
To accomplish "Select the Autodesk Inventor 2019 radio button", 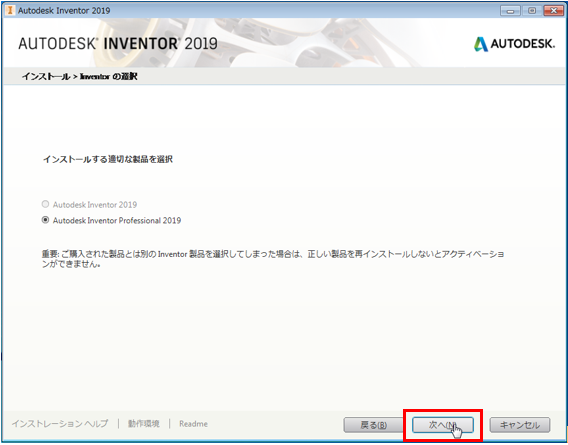I will point(45,204).
